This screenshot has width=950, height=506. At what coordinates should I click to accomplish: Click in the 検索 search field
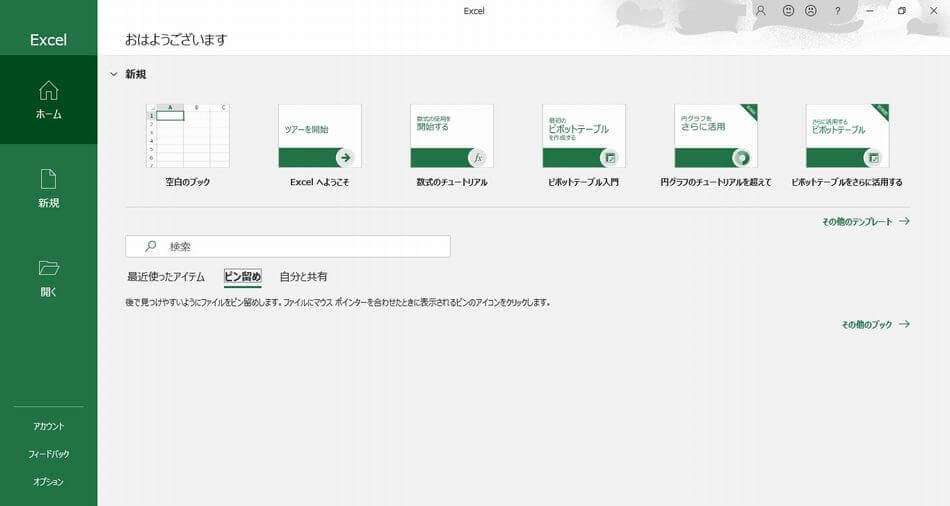(x=288, y=246)
